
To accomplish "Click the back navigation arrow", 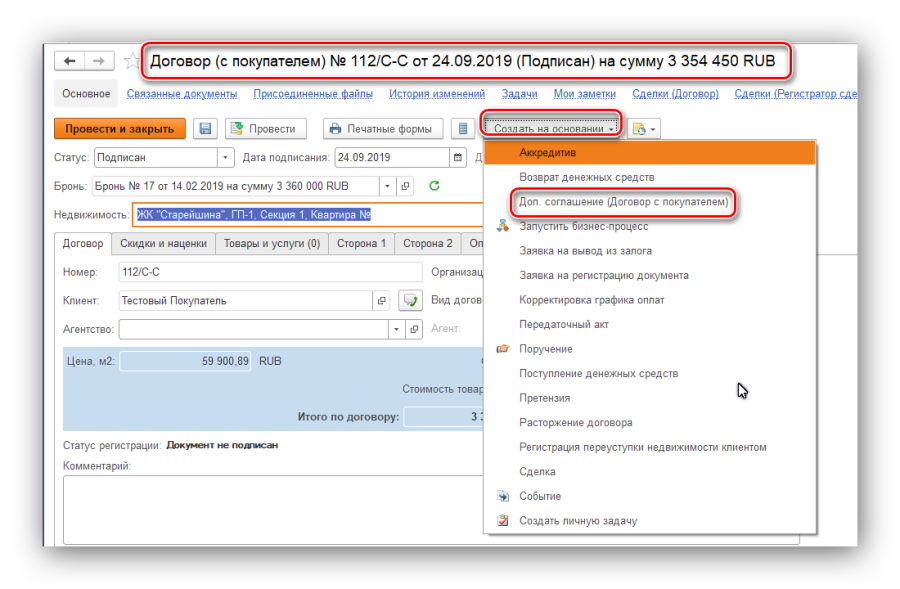I will coord(70,61).
